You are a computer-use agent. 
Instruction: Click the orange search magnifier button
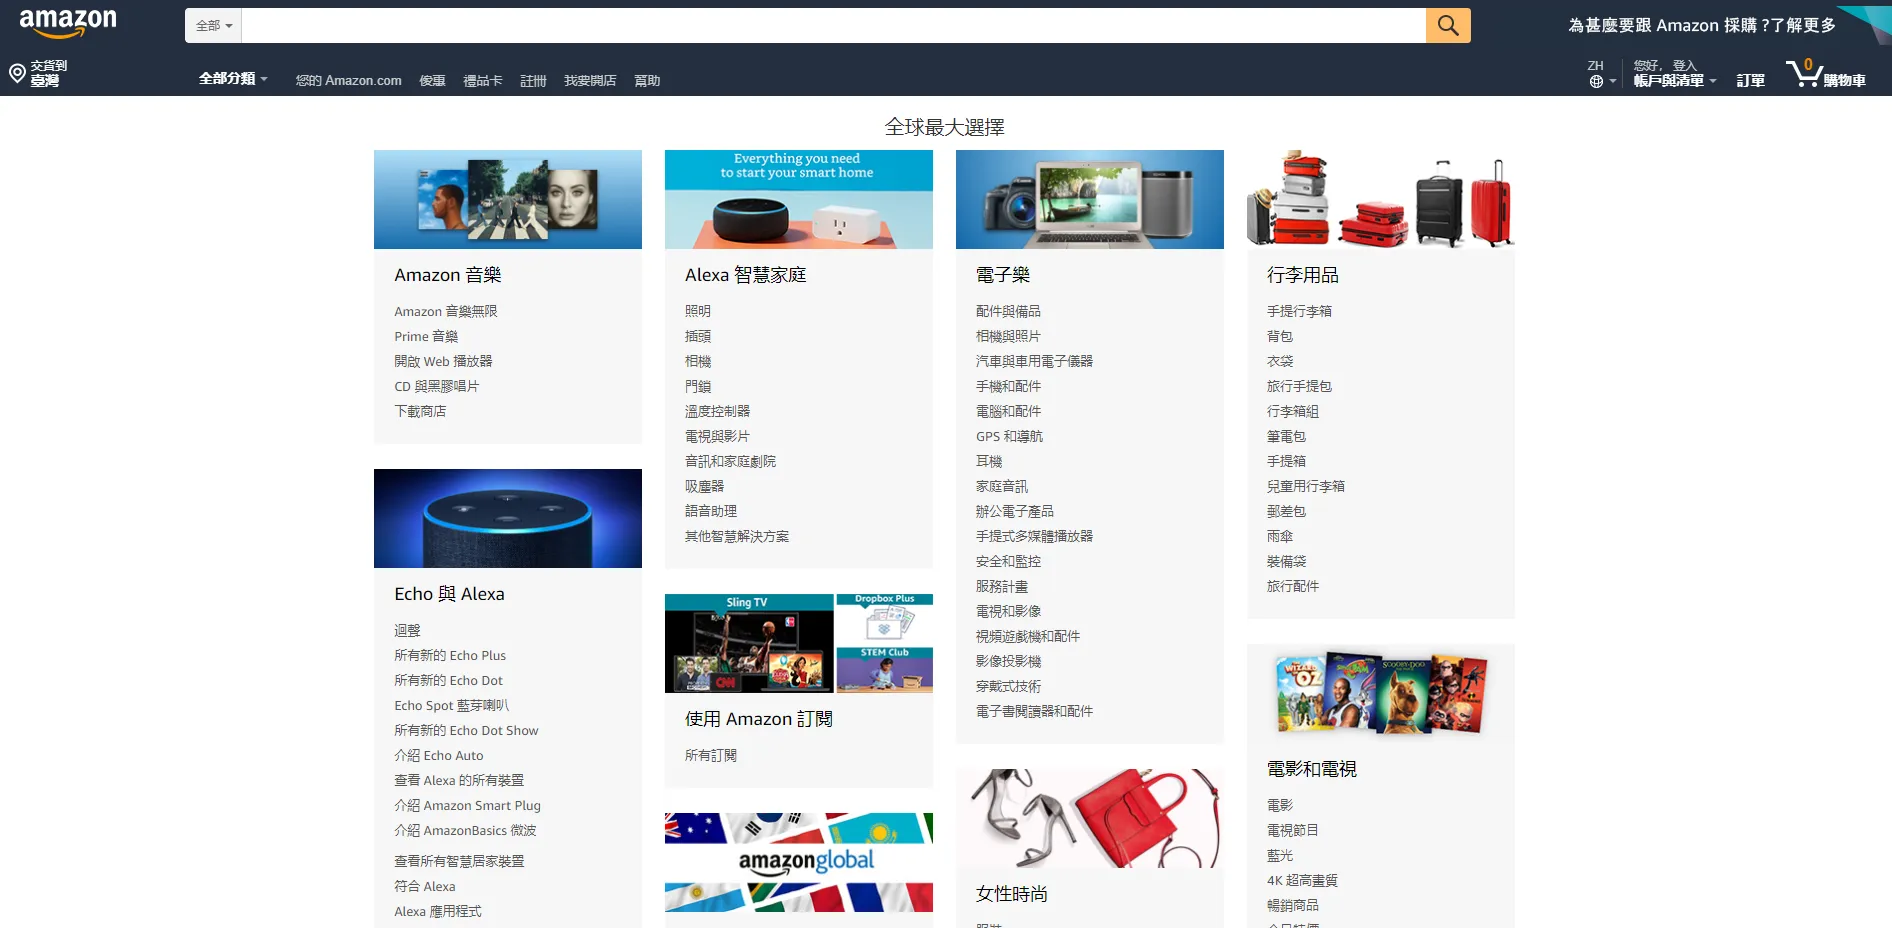click(1448, 26)
